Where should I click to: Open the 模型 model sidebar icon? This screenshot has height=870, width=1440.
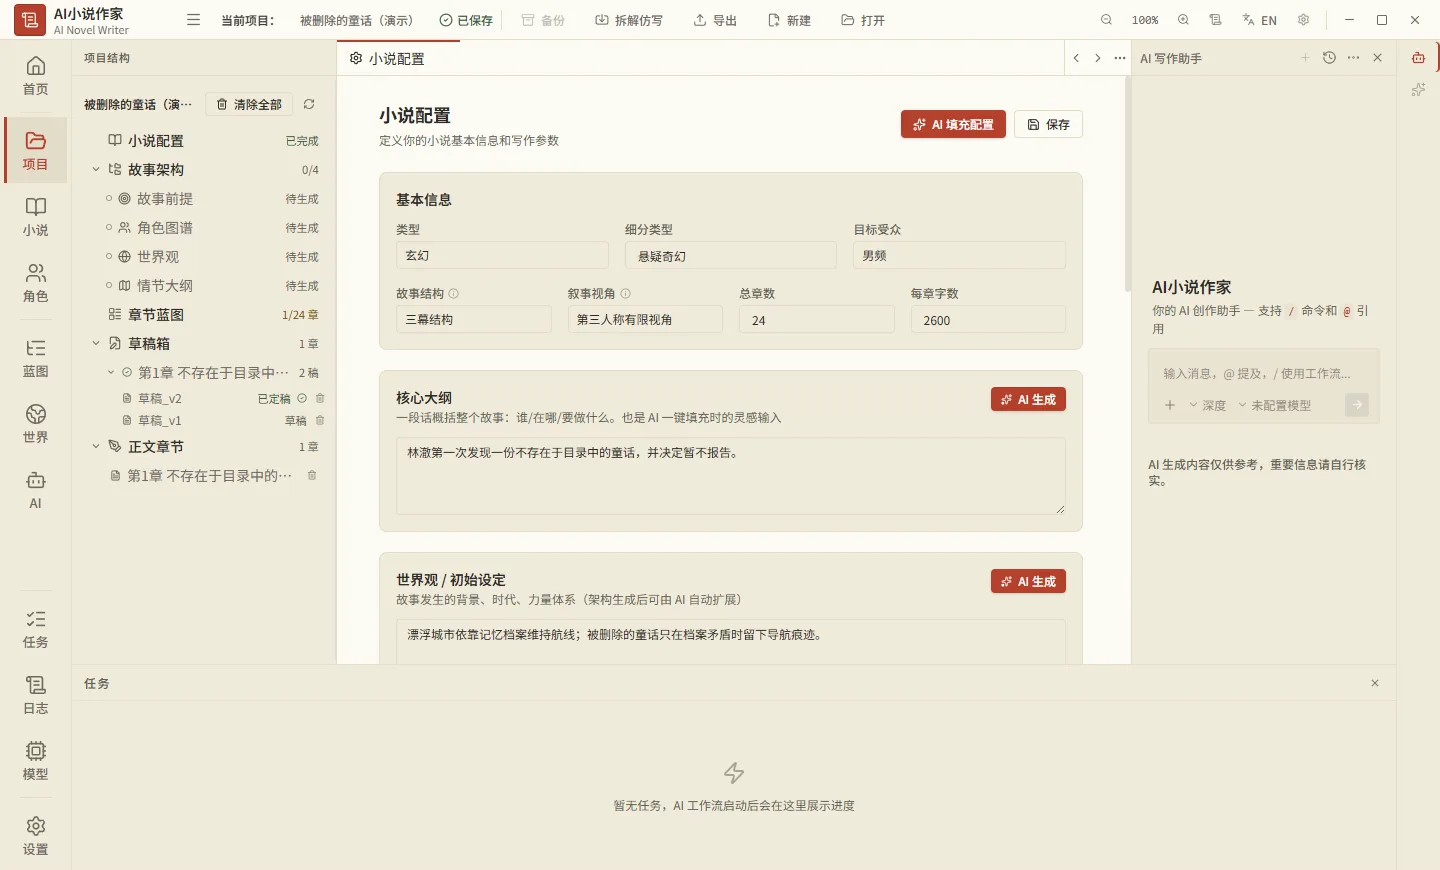[35, 760]
